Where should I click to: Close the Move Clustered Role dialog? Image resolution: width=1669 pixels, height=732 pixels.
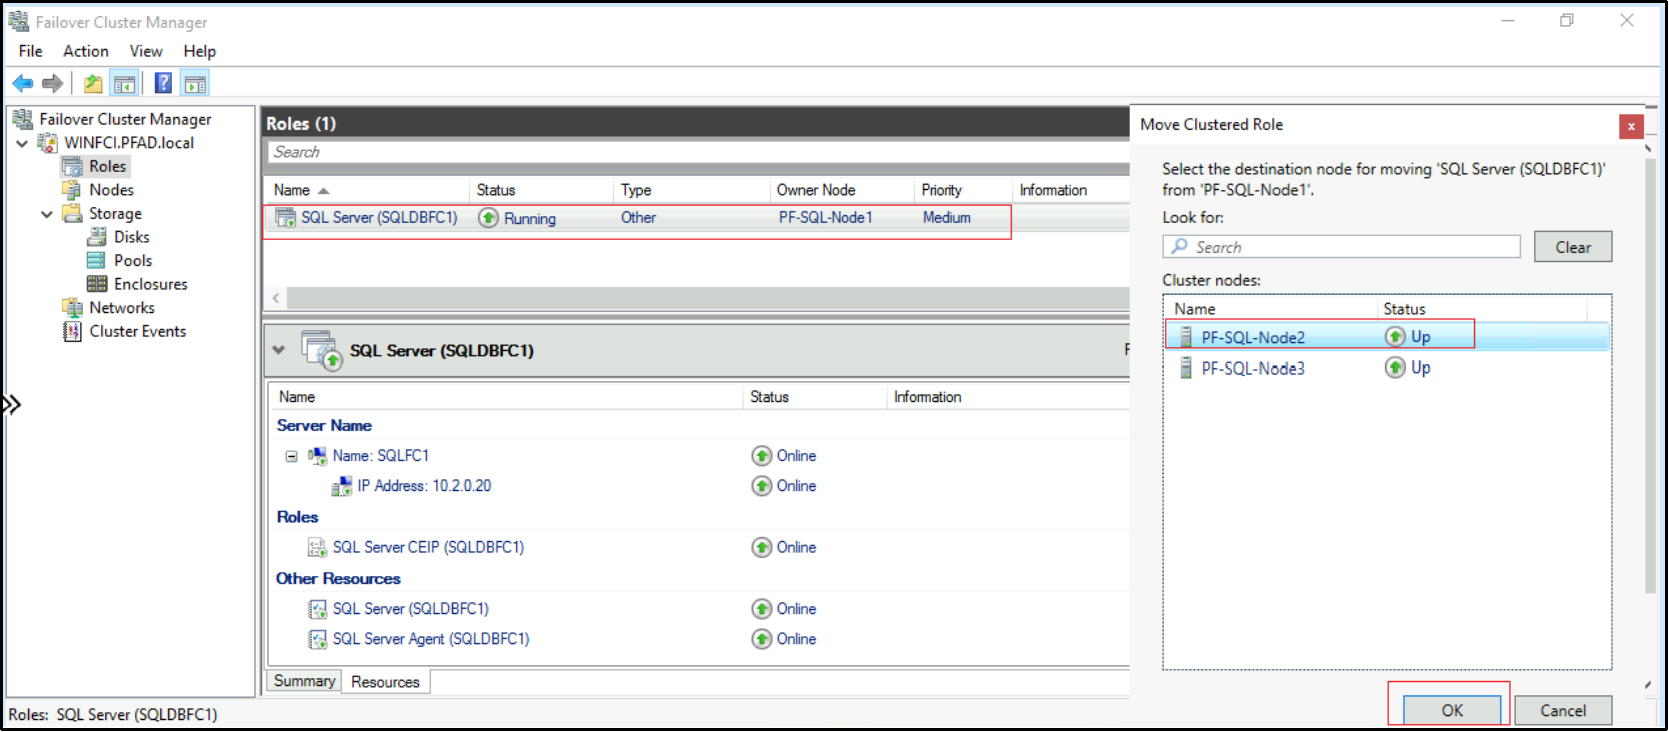(x=1631, y=126)
